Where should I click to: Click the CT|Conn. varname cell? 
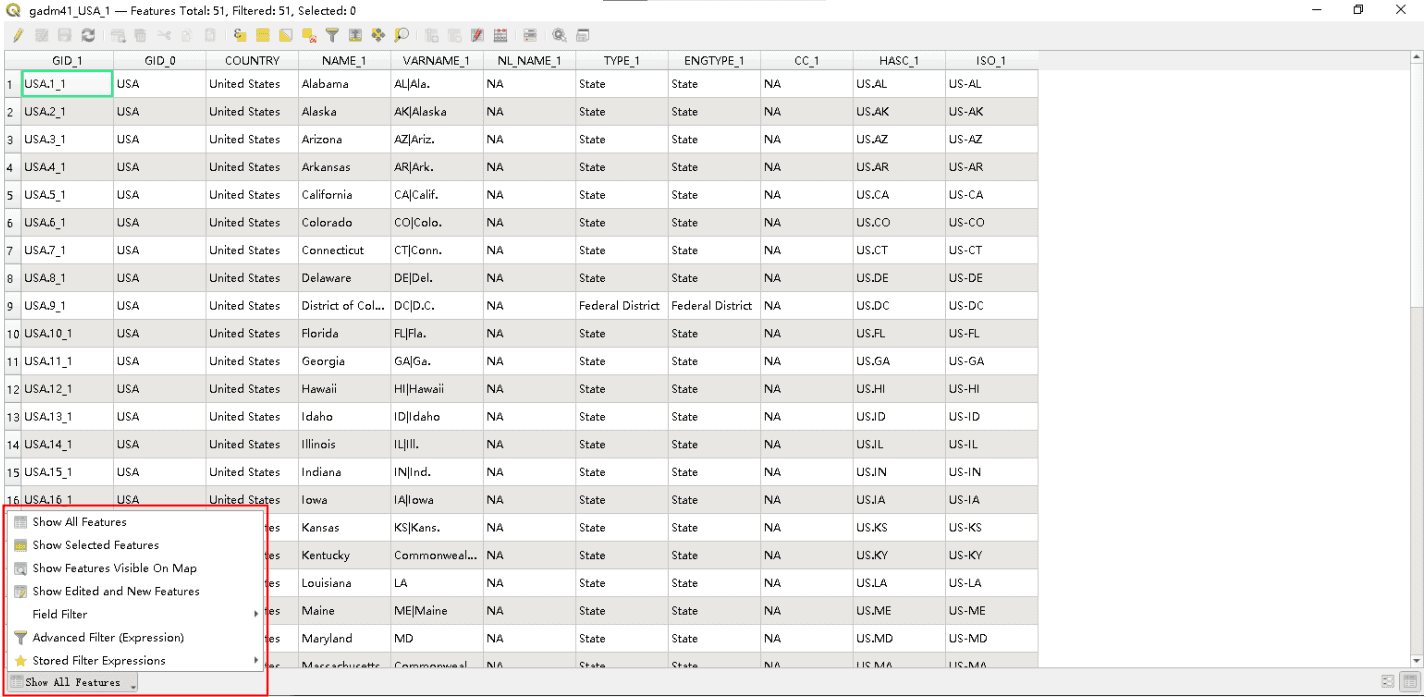pyautogui.click(x=436, y=250)
